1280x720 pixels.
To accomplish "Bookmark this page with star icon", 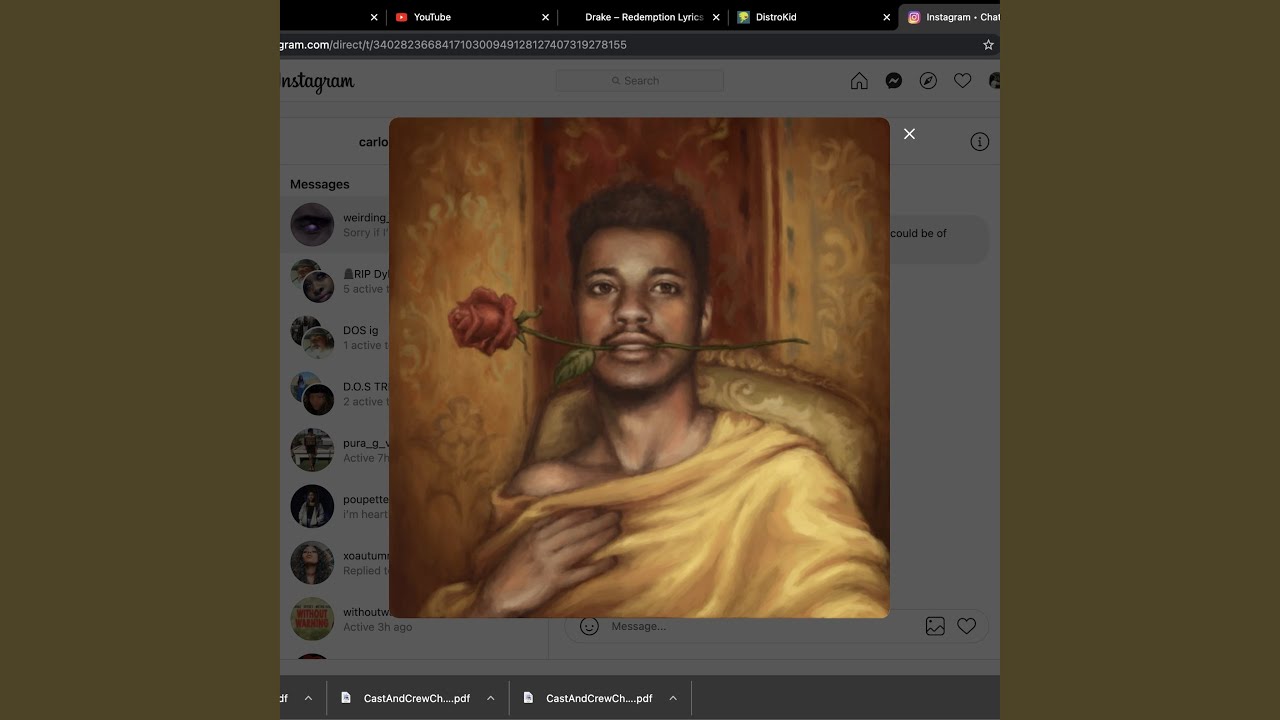I will click(988, 45).
